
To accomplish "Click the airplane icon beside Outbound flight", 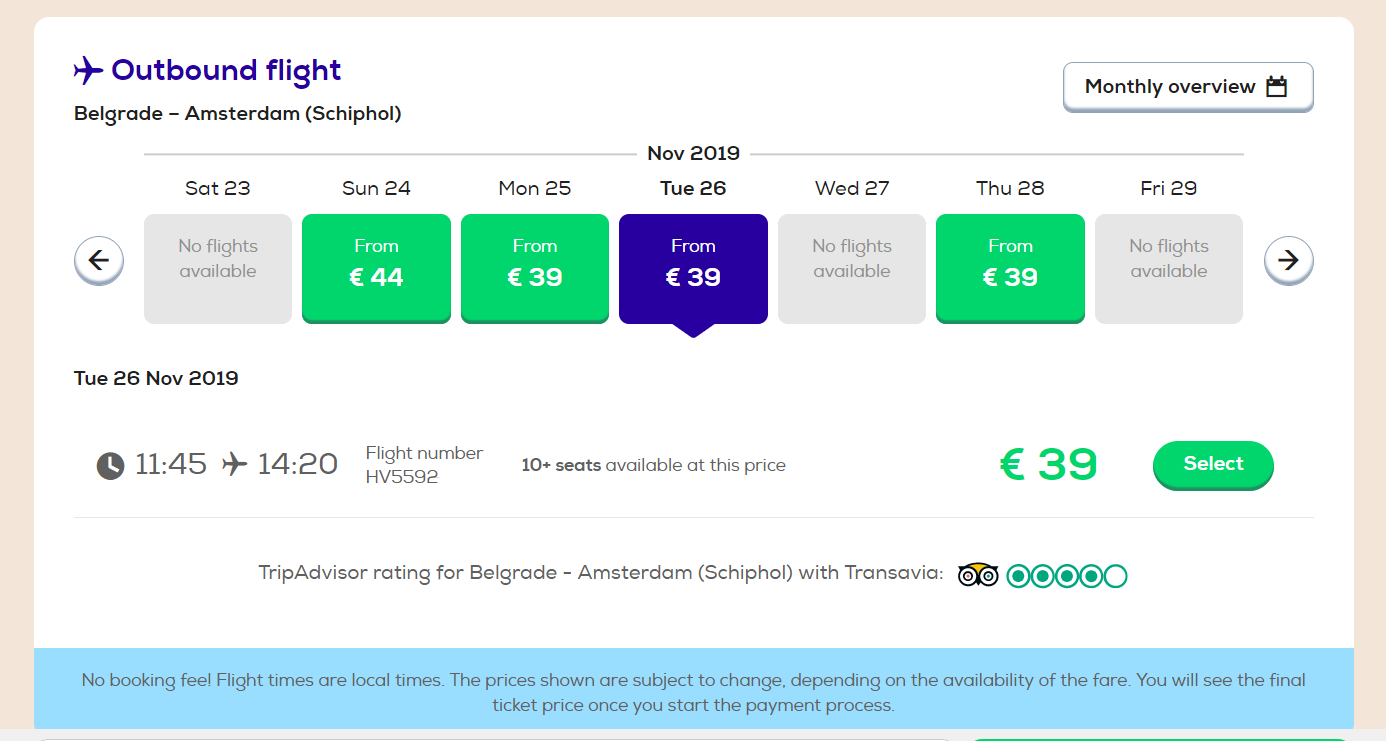I will pyautogui.click(x=89, y=71).
